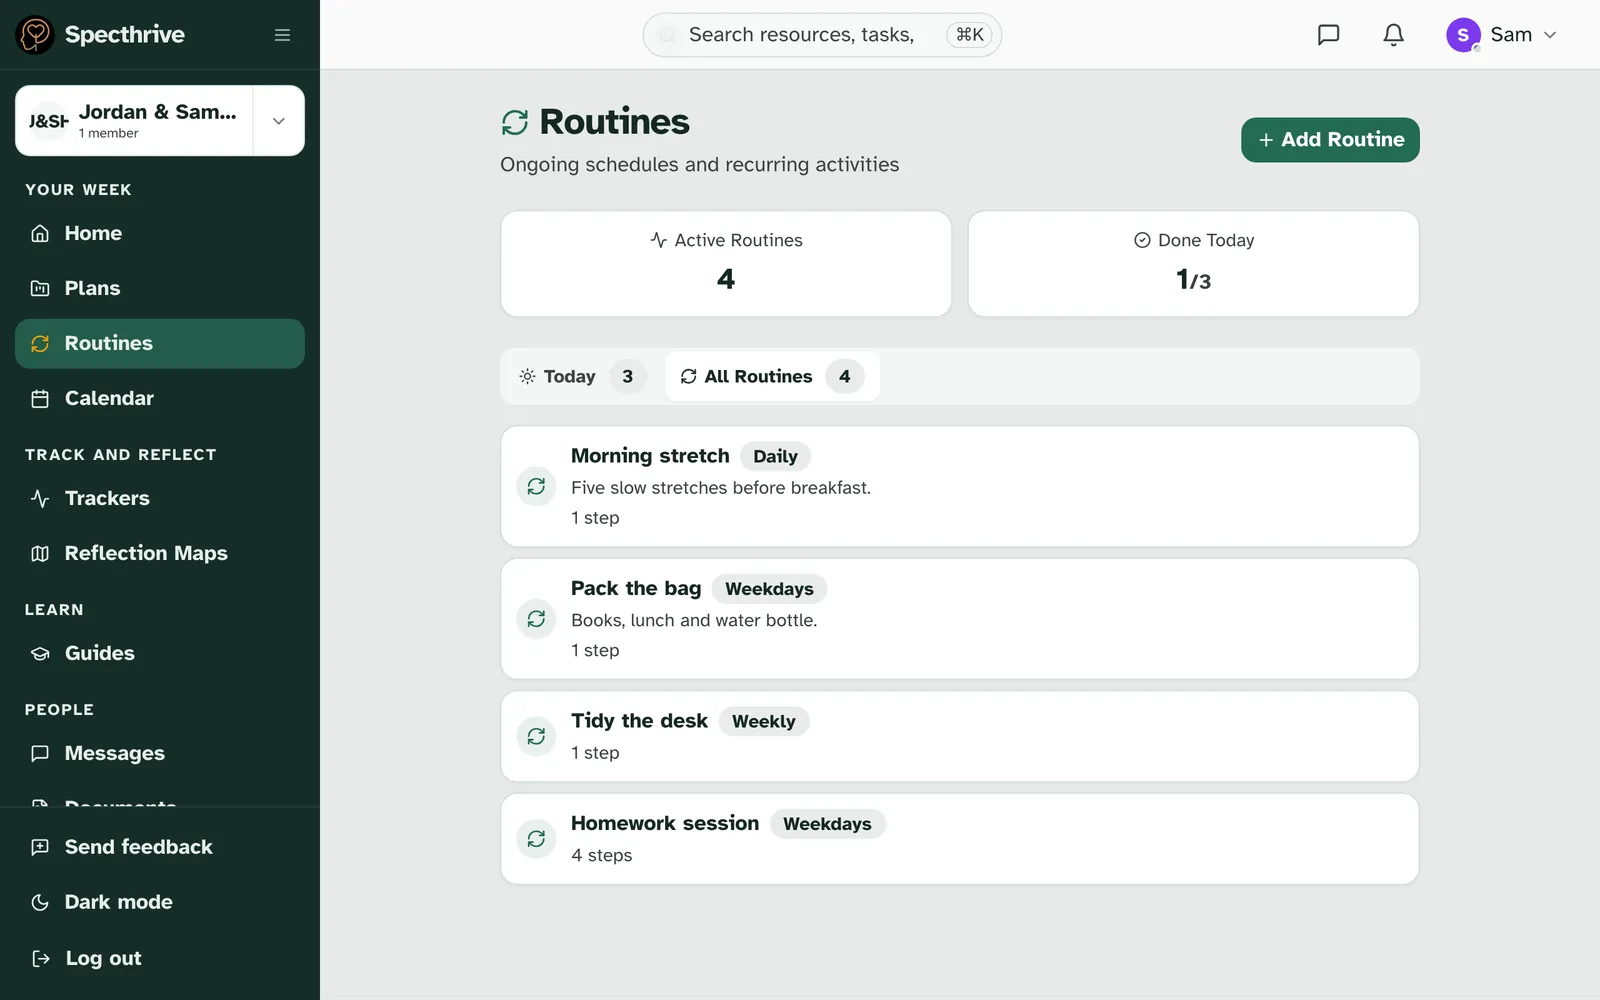Open Guides in Learn section

[160, 653]
